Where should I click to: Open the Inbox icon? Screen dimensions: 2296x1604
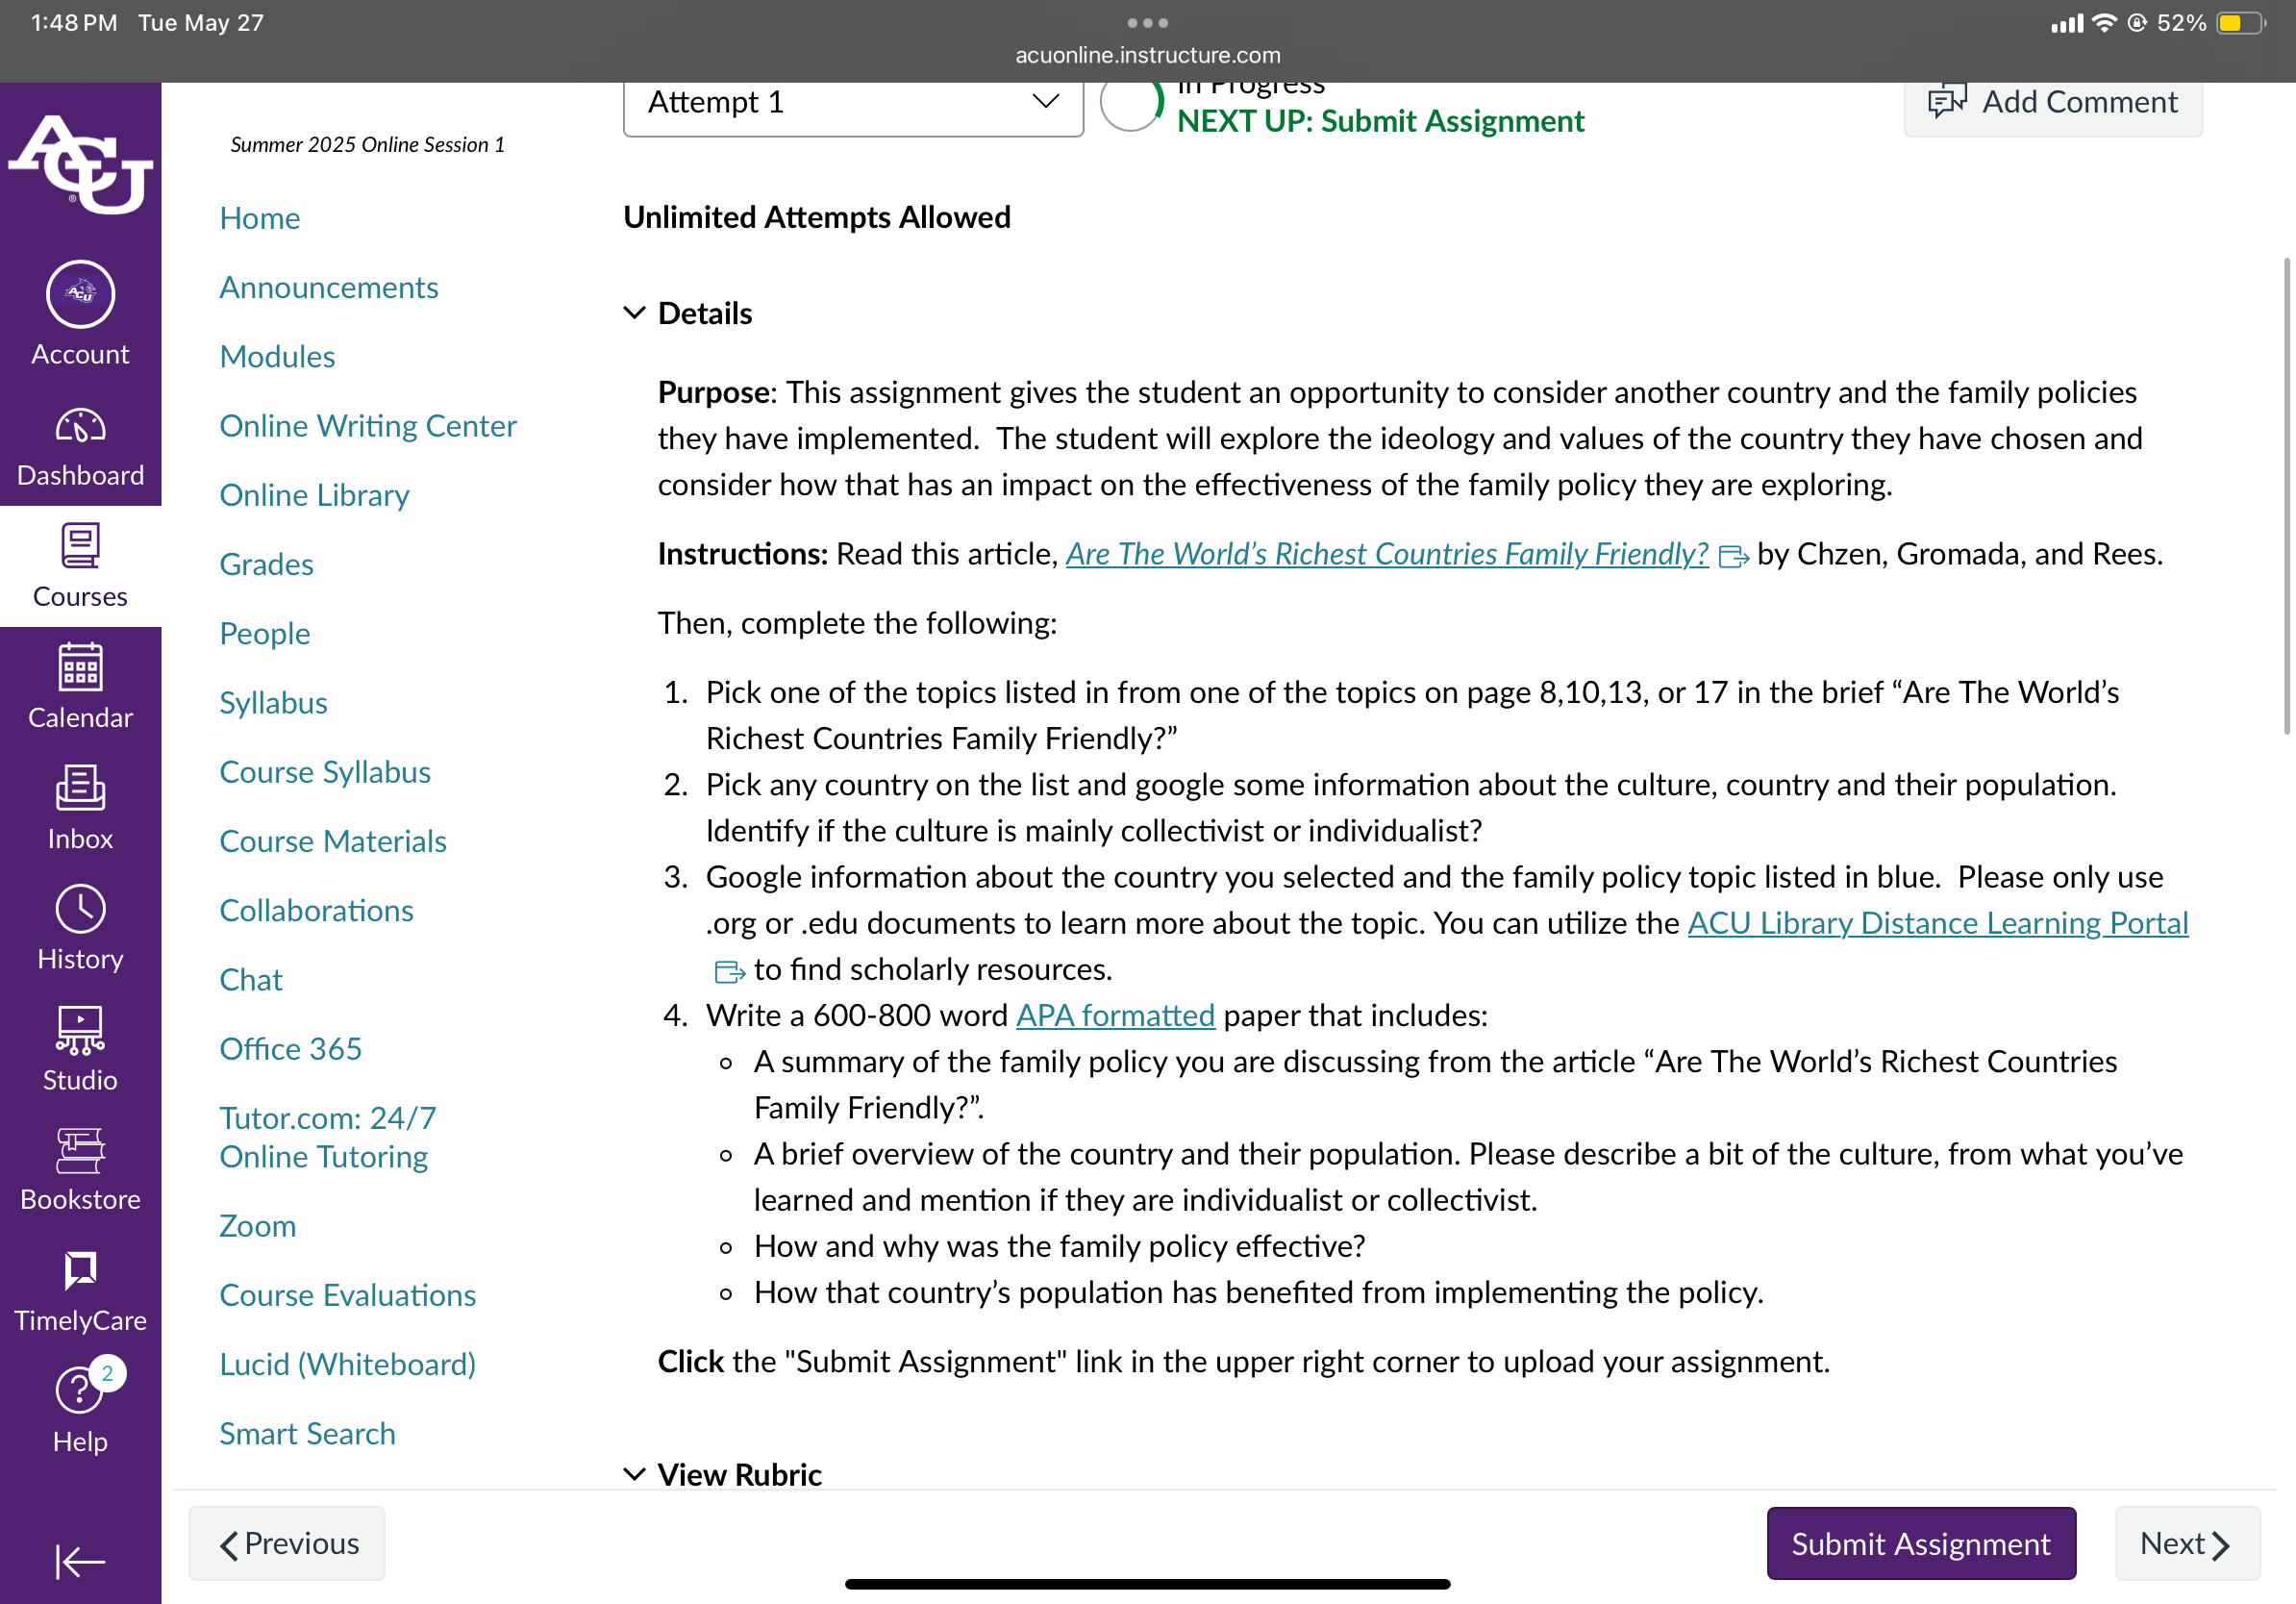tap(80, 788)
